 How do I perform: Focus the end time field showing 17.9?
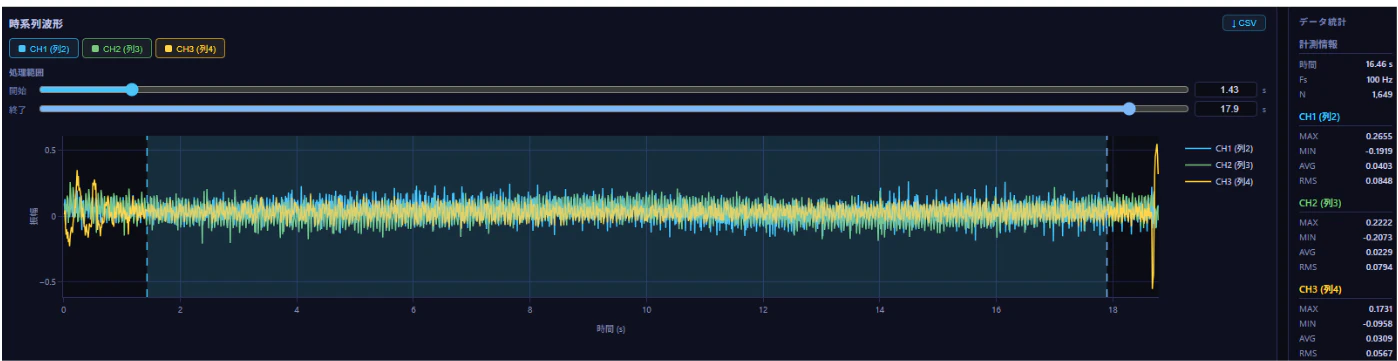[x=1226, y=109]
